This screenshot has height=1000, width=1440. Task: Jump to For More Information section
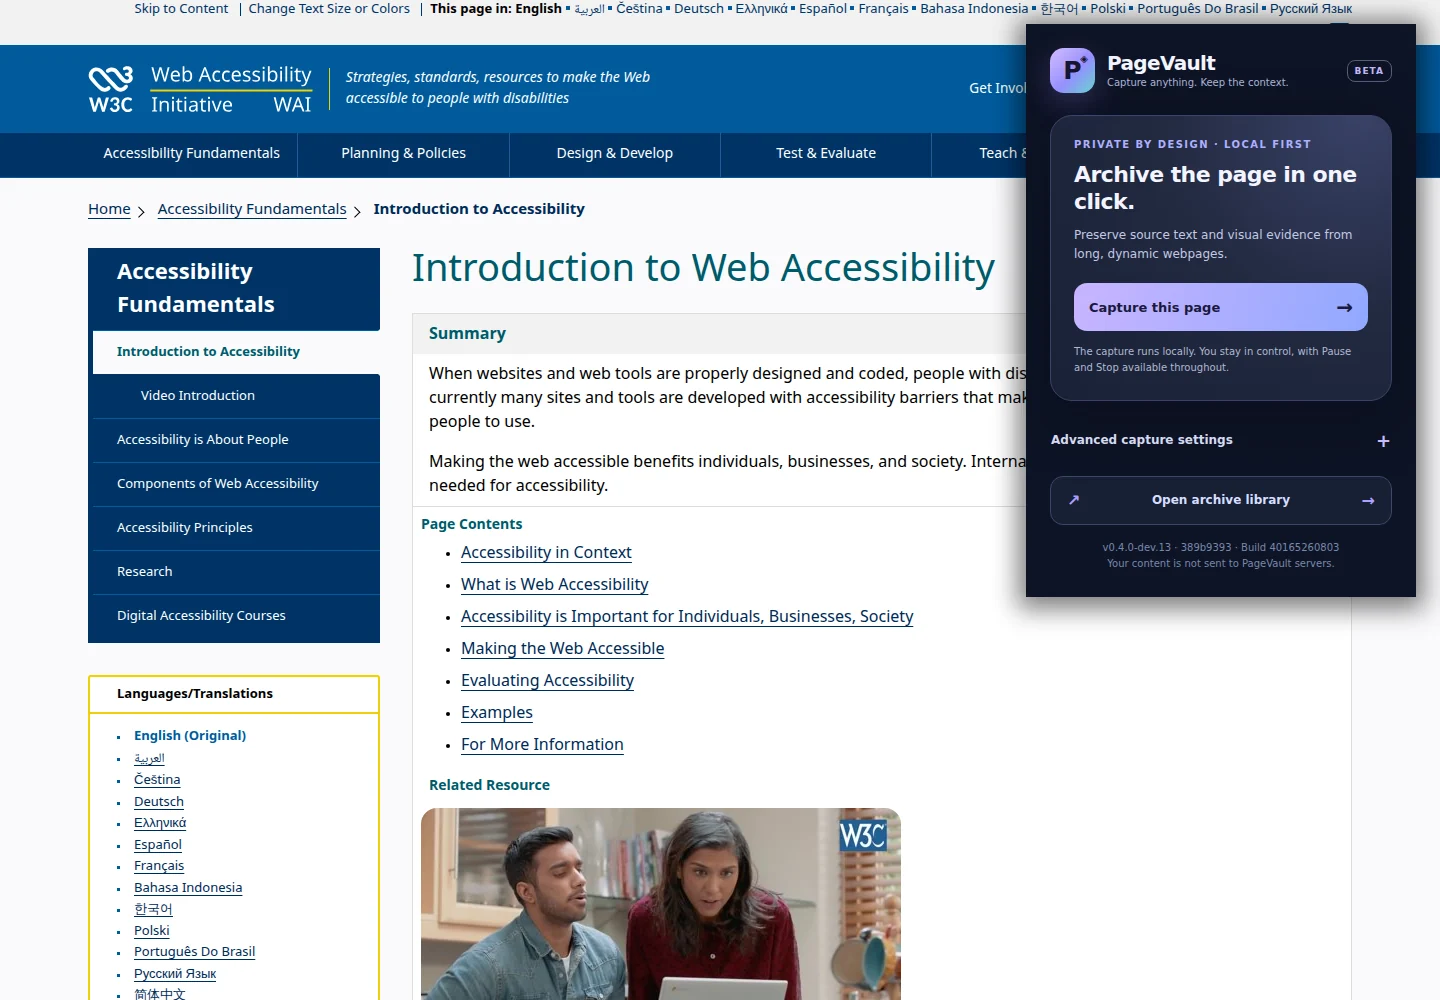(x=542, y=745)
